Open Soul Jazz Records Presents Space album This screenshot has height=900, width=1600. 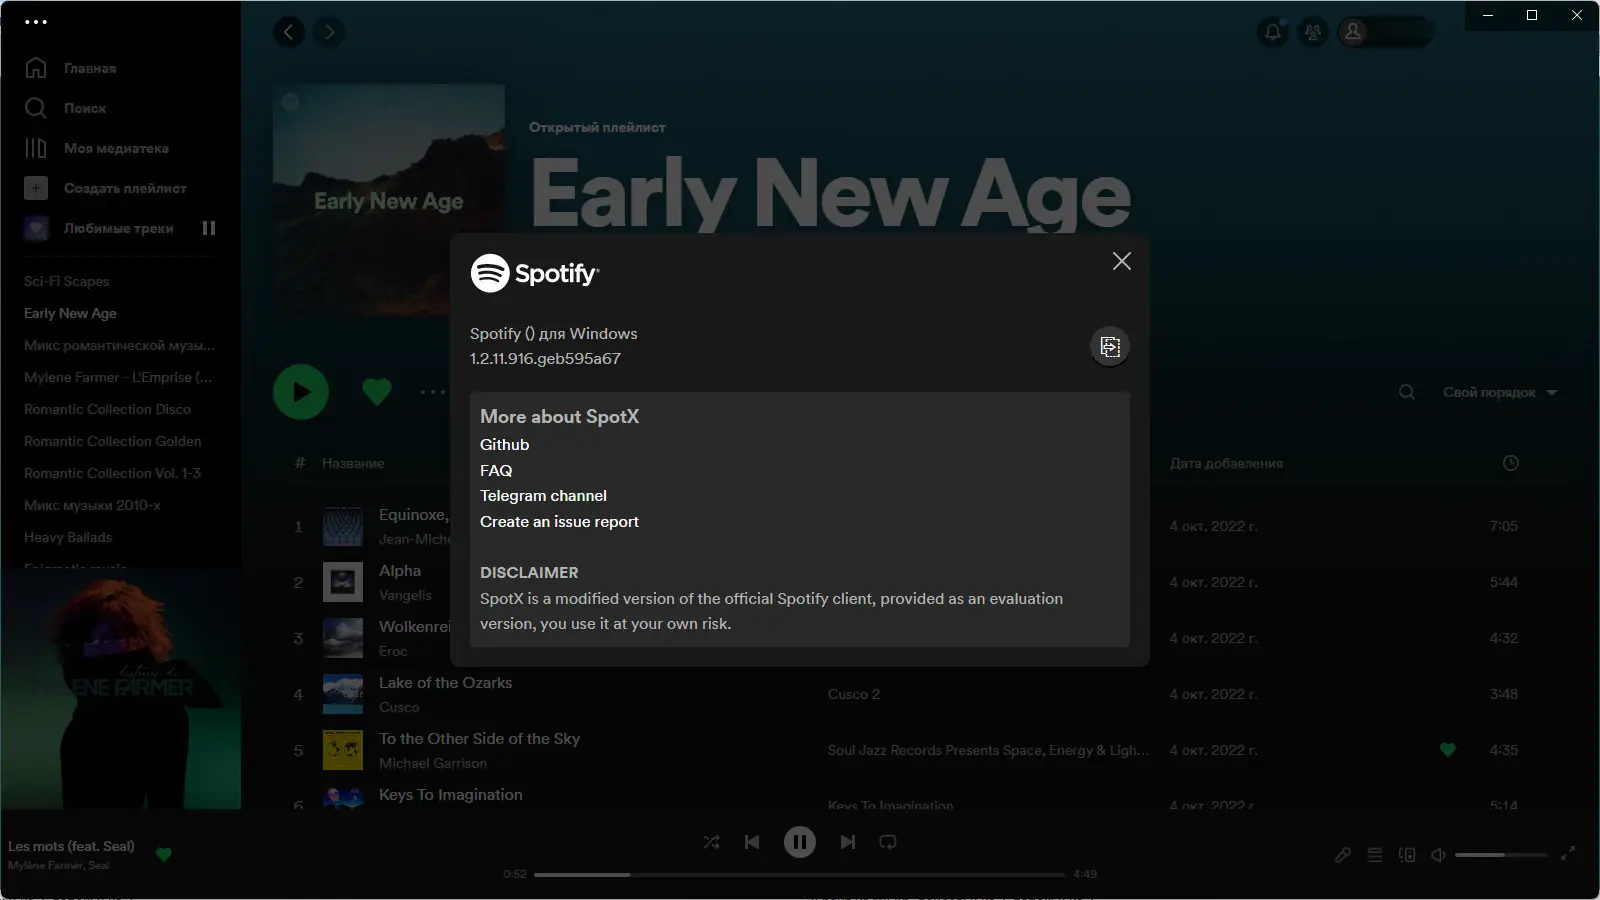pos(988,750)
